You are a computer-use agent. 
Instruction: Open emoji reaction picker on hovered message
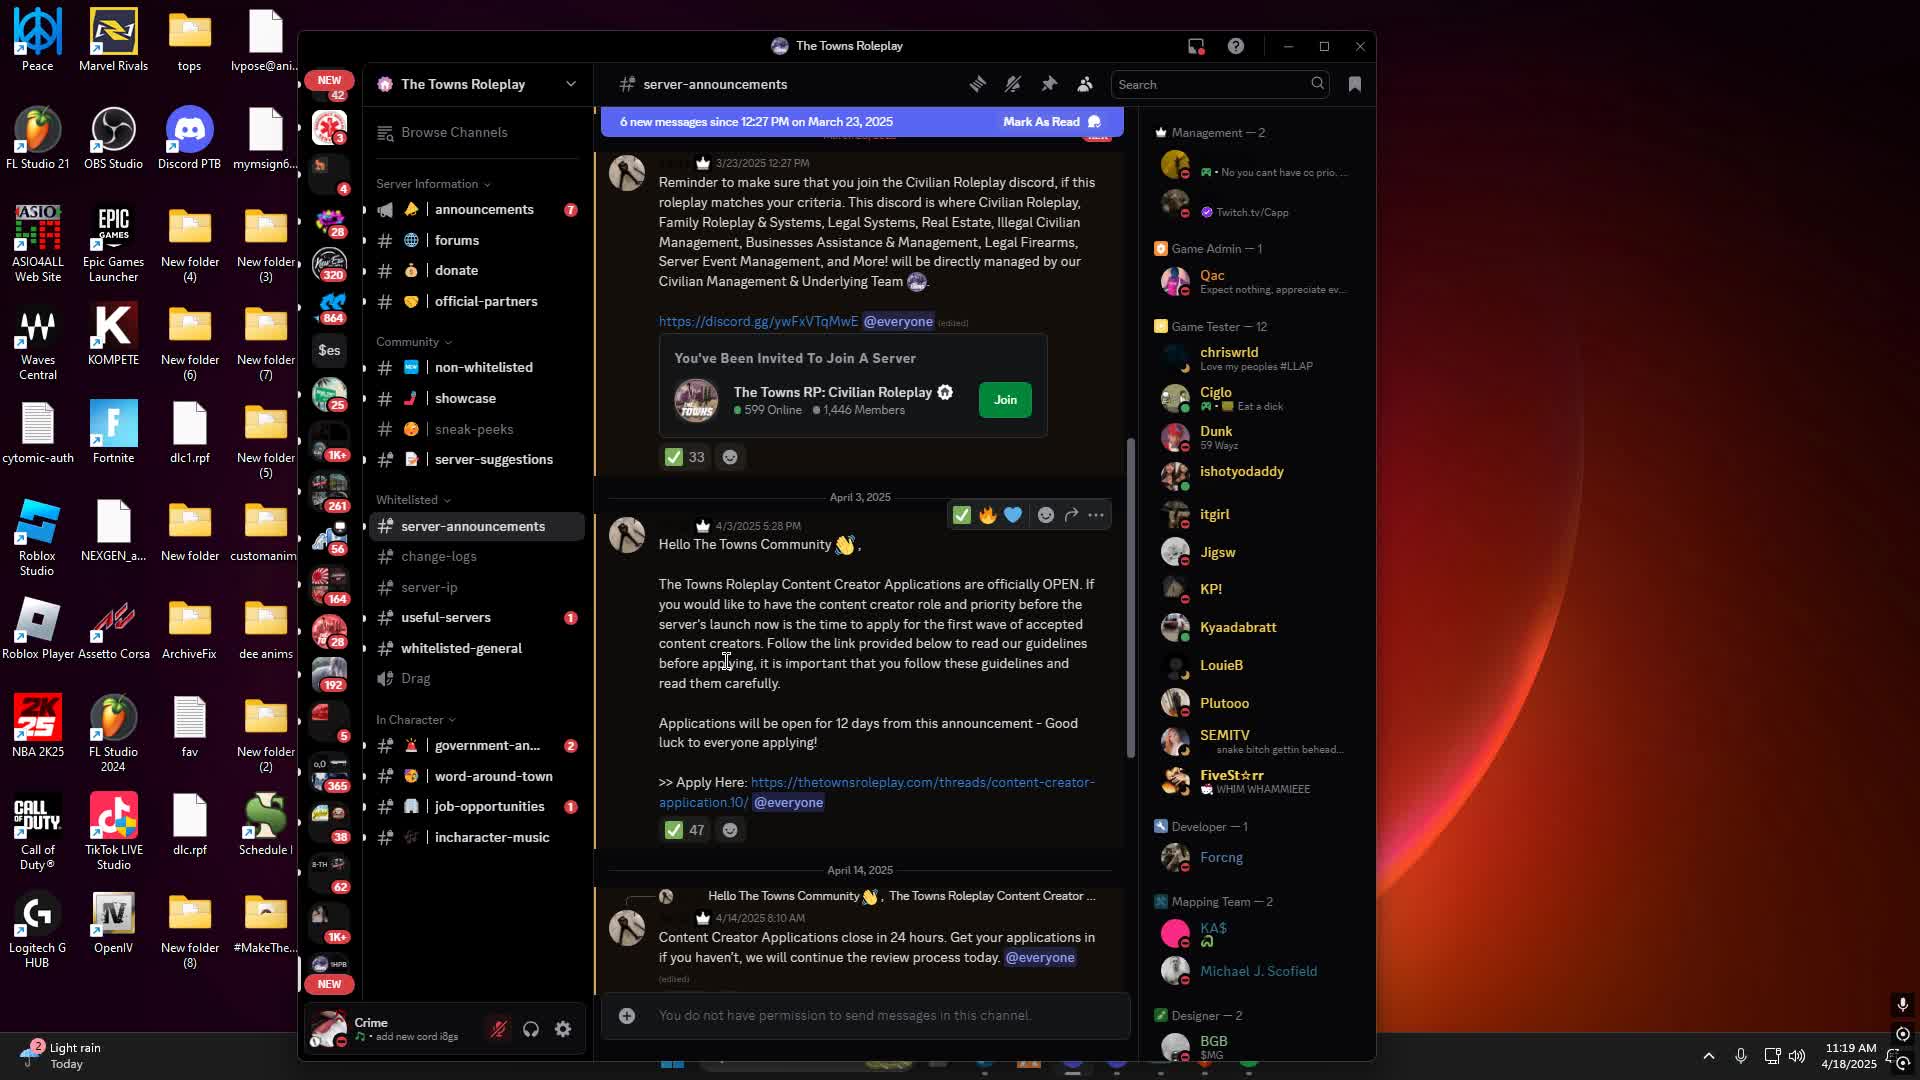(1045, 515)
